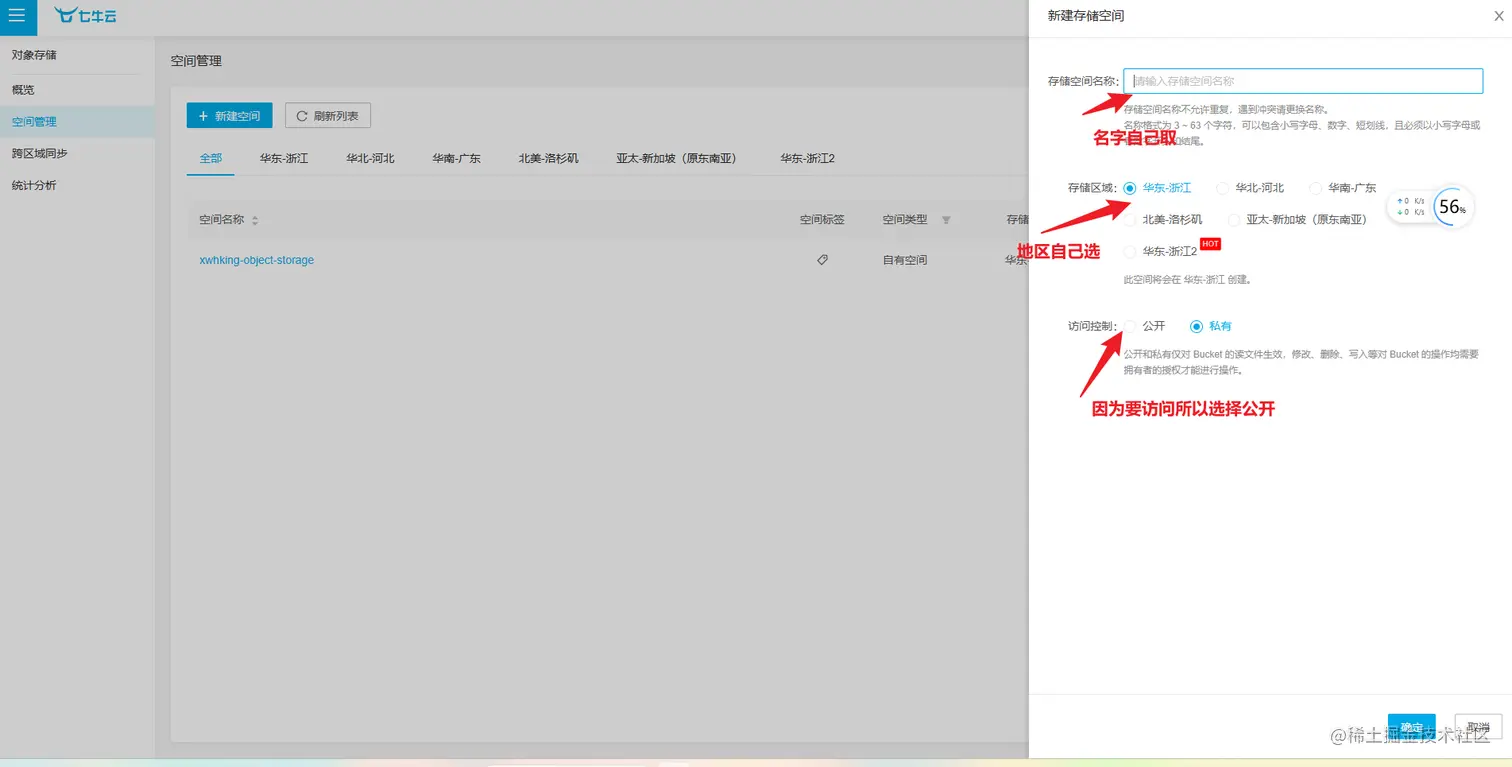Open 跨区域同步 in the sidebar
Image resolution: width=1512 pixels, height=767 pixels.
77,154
